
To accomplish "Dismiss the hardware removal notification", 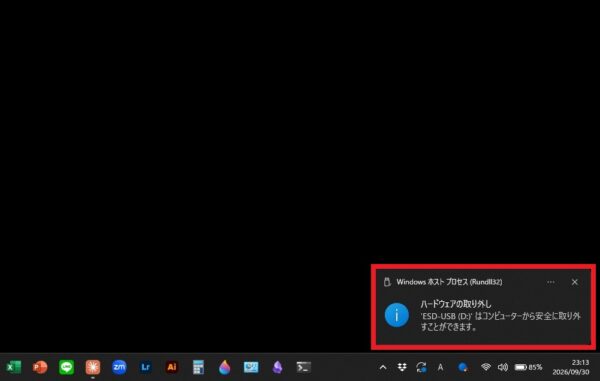I will (575, 282).
